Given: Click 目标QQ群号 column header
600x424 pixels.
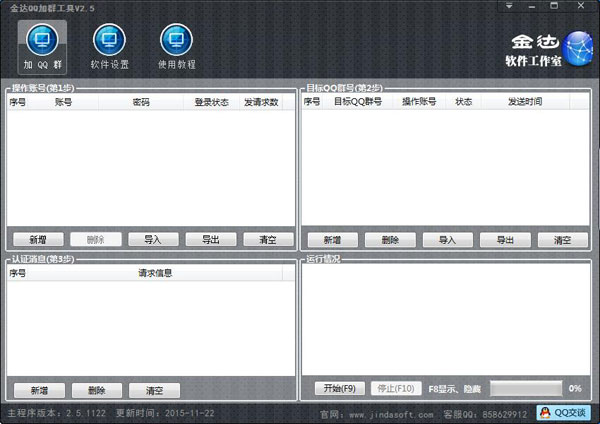Looking at the screenshot, I should coord(358,102).
